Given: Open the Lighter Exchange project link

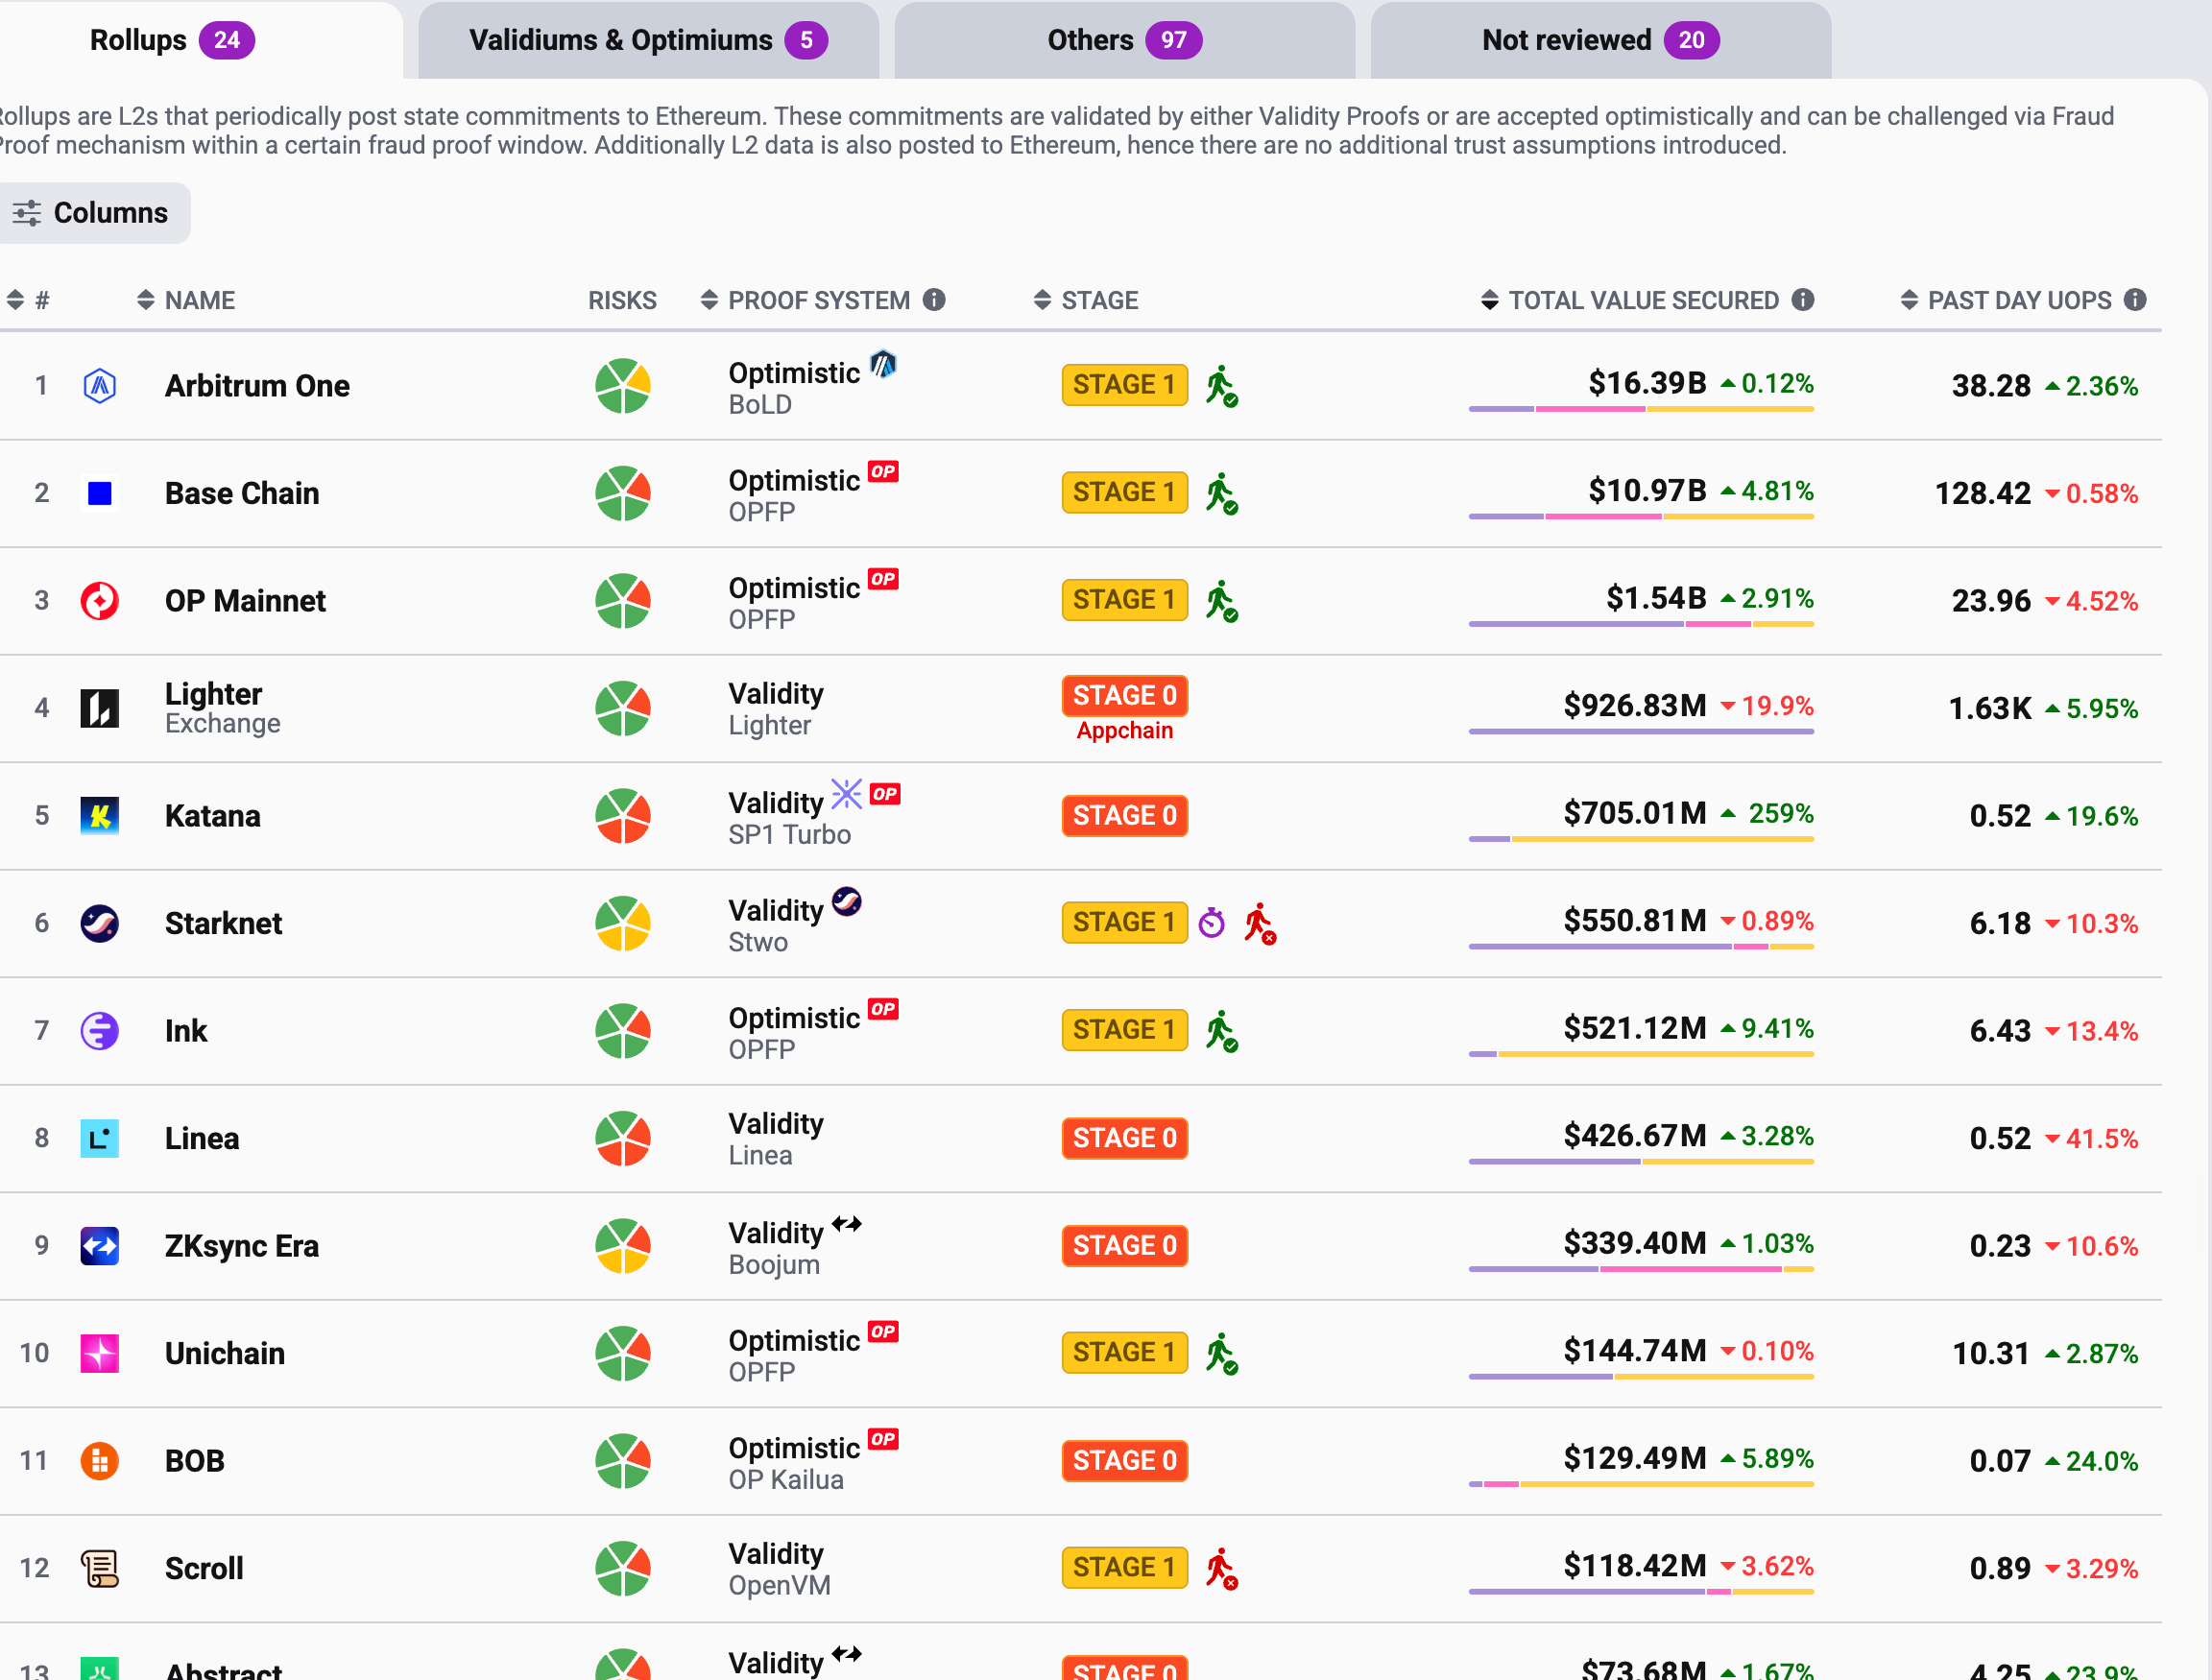Looking at the screenshot, I should click(223, 708).
